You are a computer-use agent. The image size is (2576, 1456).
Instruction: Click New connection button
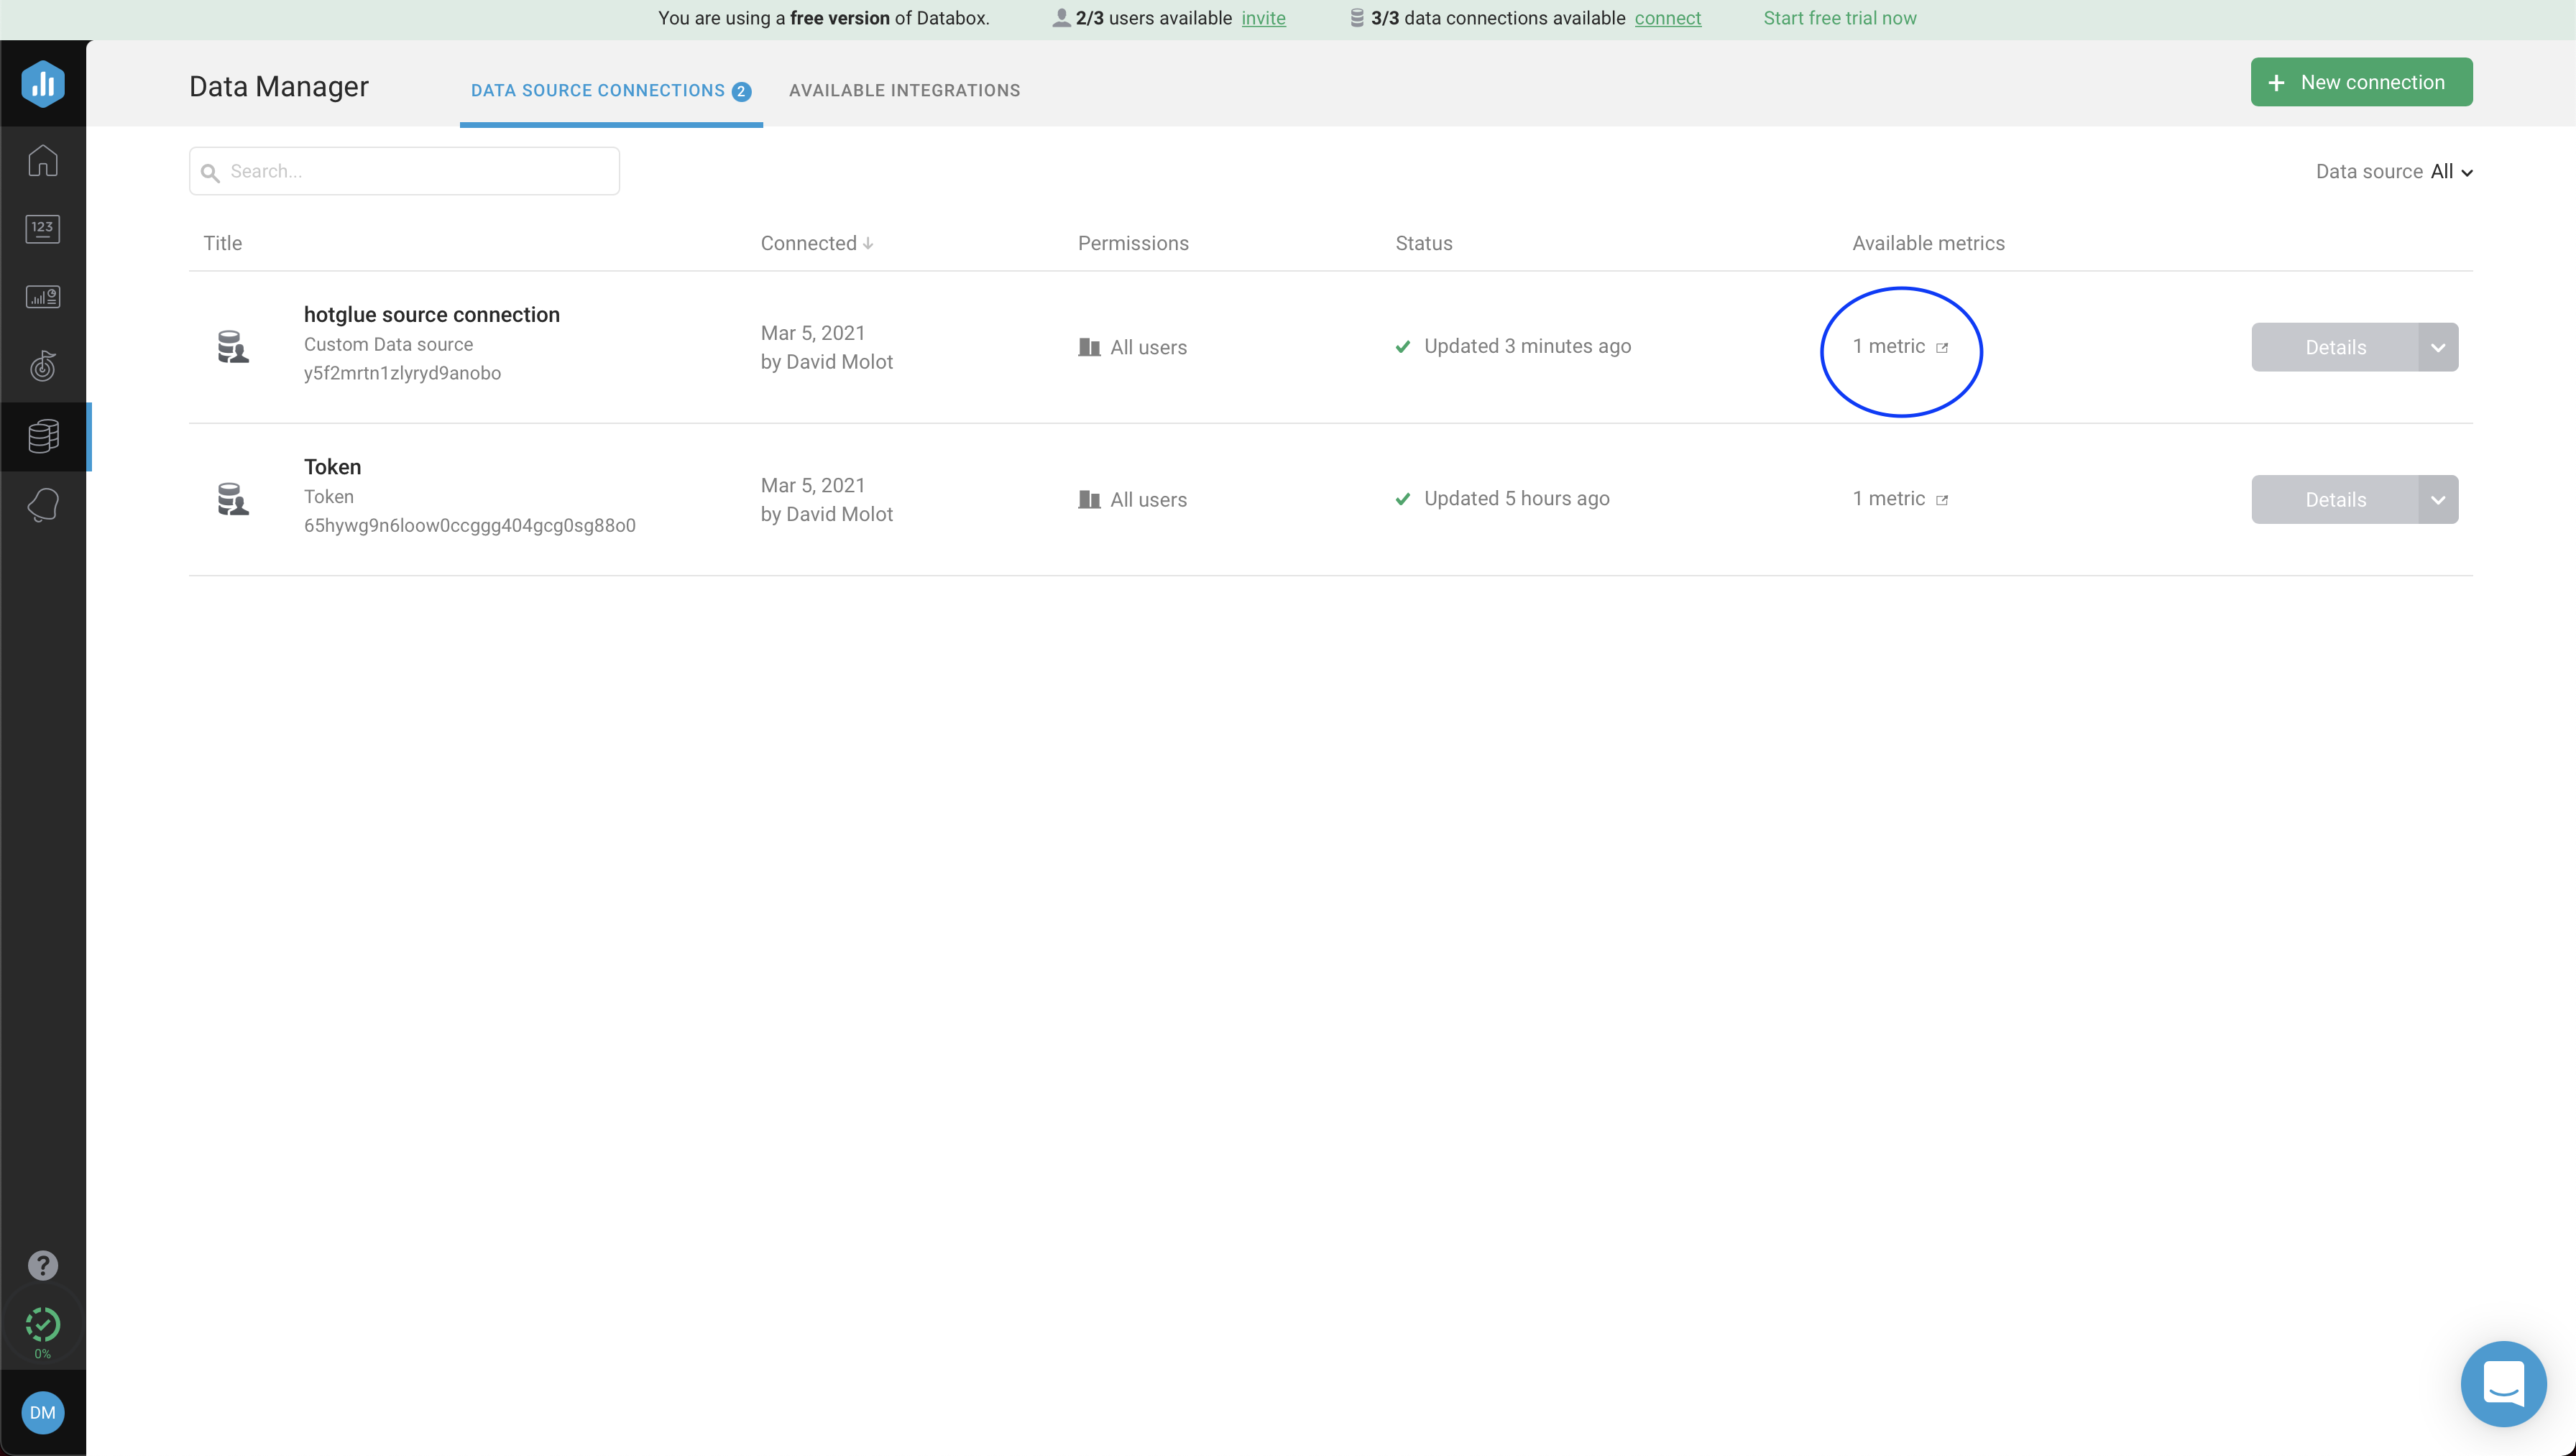(2361, 82)
